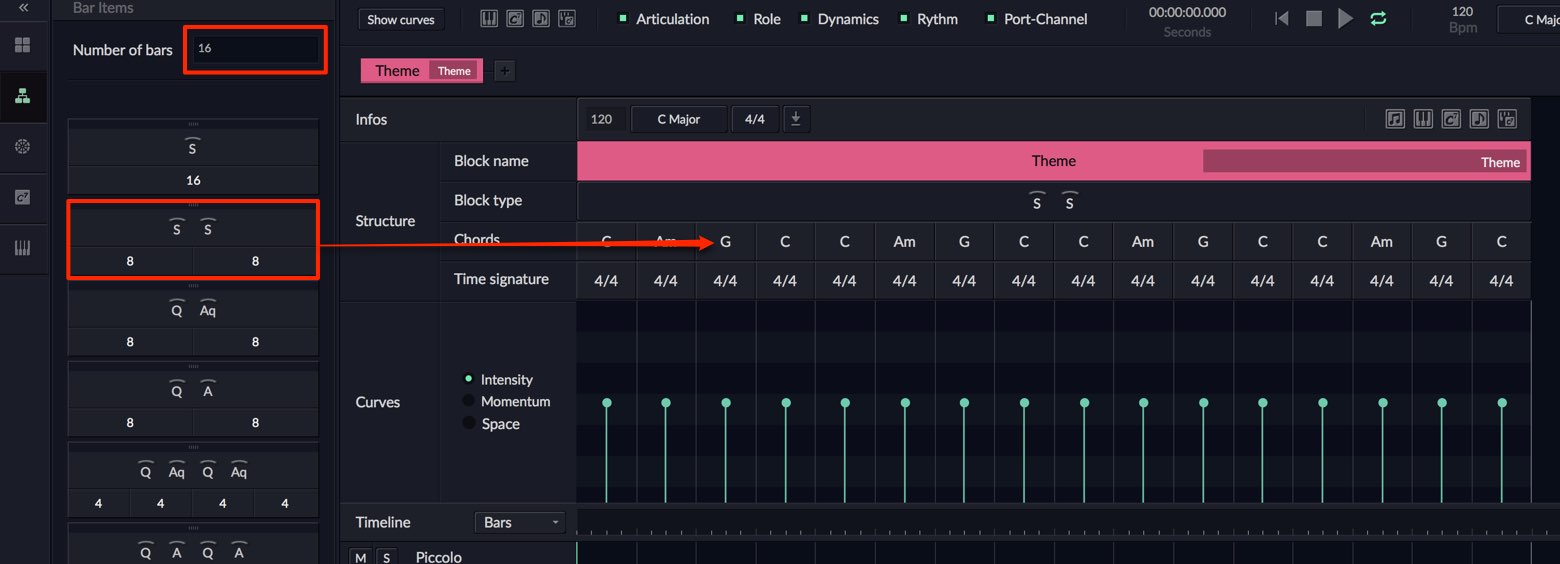Toggle the Articulation indicator

(x=664, y=19)
